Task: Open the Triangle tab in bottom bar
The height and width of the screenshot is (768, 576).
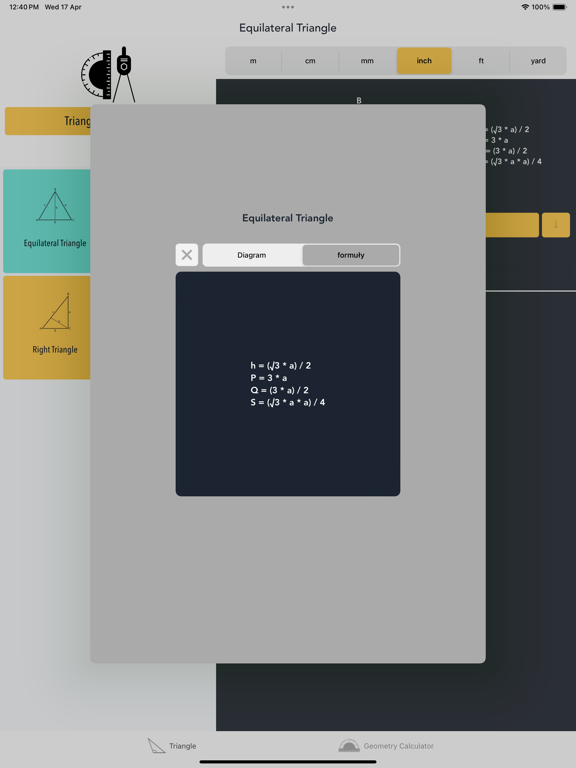Action: click(172, 746)
